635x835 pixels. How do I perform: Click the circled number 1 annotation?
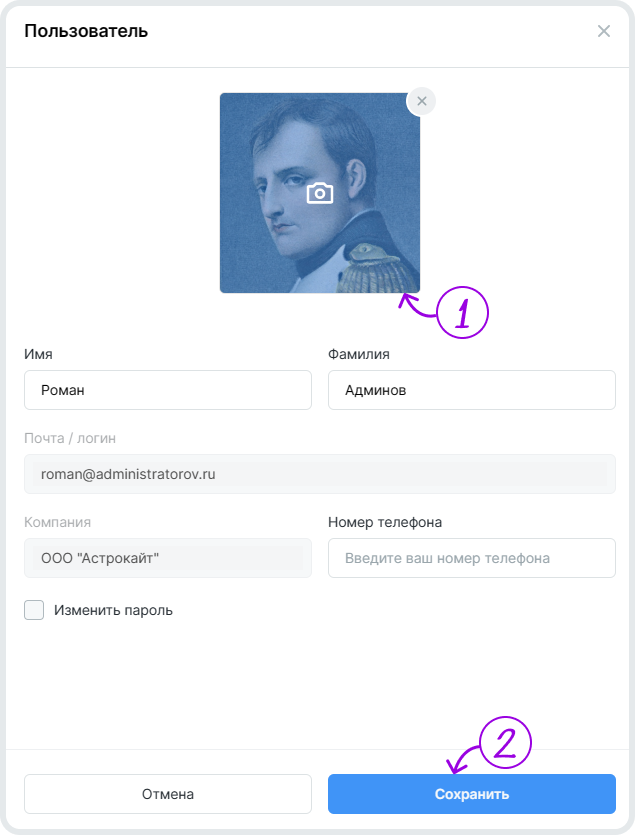461,313
